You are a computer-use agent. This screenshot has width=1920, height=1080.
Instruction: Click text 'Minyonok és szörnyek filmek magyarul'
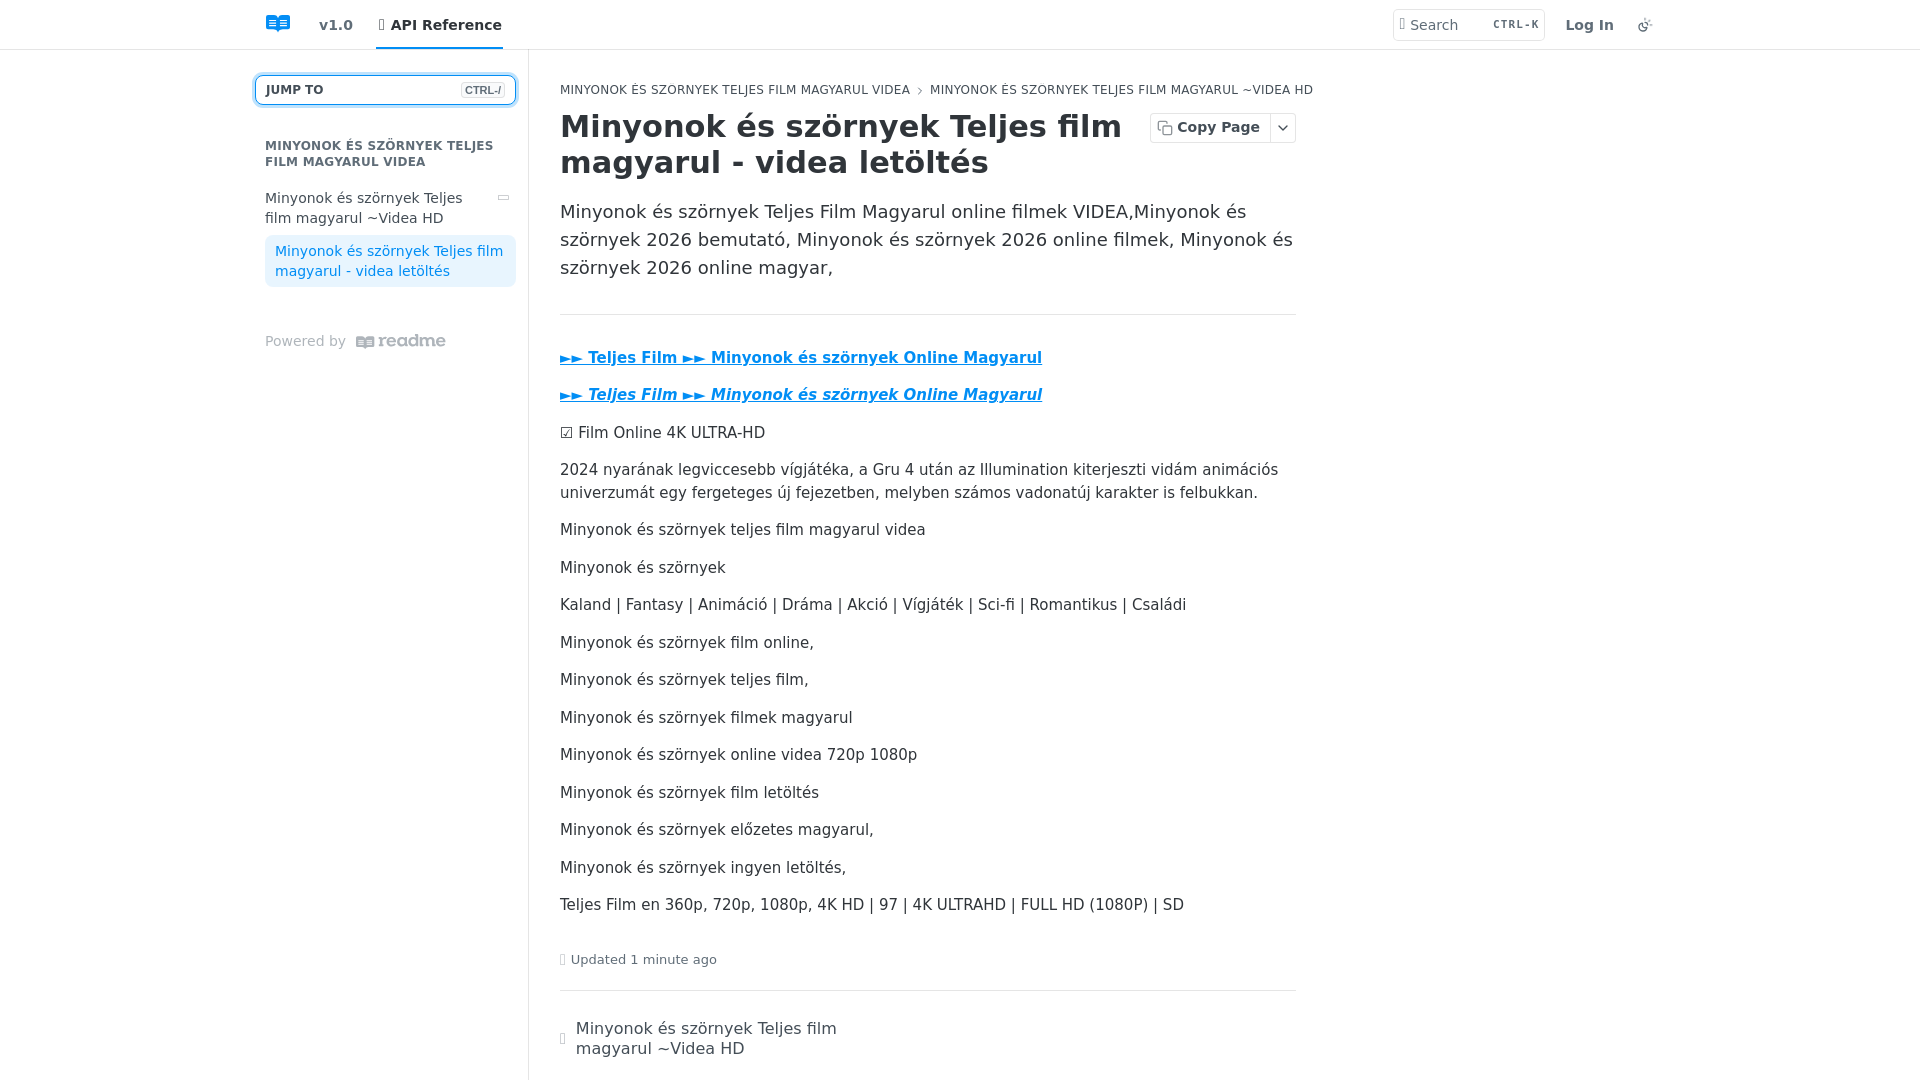tap(706, 718)
